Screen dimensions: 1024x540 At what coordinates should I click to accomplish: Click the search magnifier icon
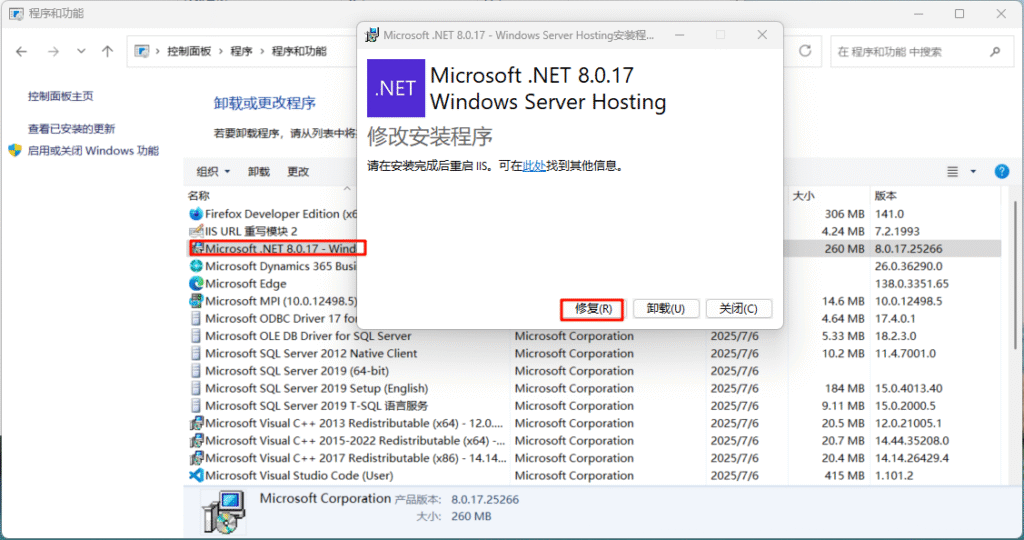tap(995, 52)
